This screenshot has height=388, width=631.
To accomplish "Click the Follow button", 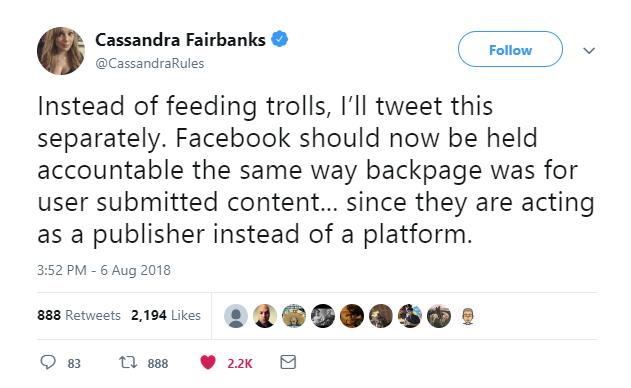I will click(510, 49).
